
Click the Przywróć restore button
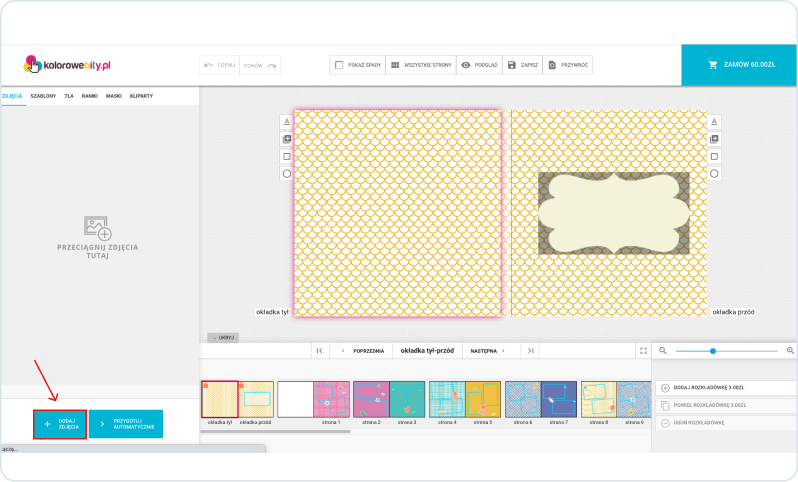[569, 65]
